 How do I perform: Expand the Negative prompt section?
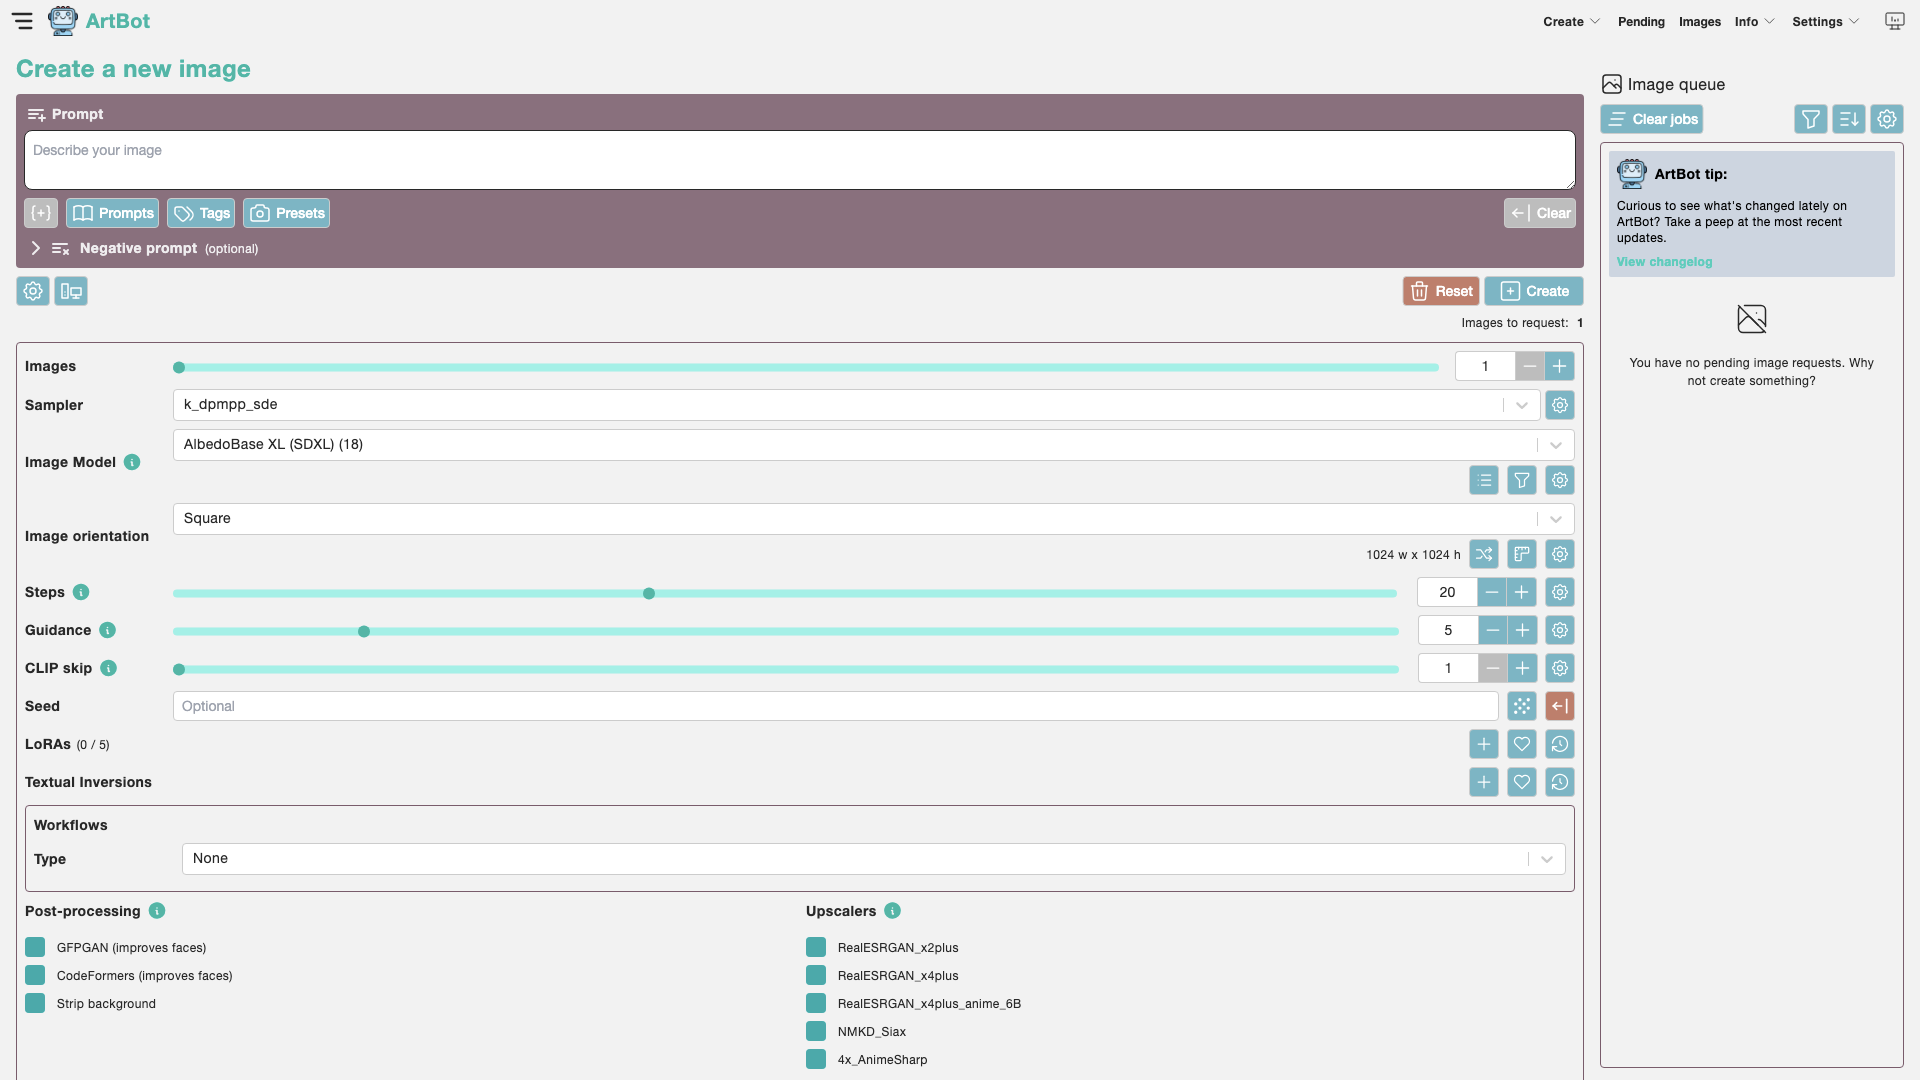tap(36, 248)
